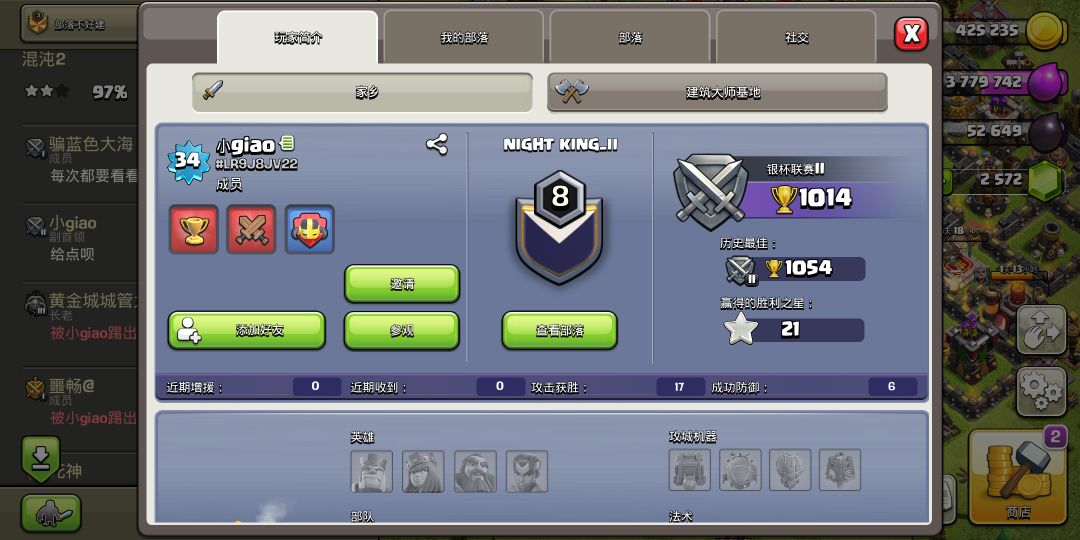
Task: Tap the Barbarian King hero icon
Action: coord(371,471)
